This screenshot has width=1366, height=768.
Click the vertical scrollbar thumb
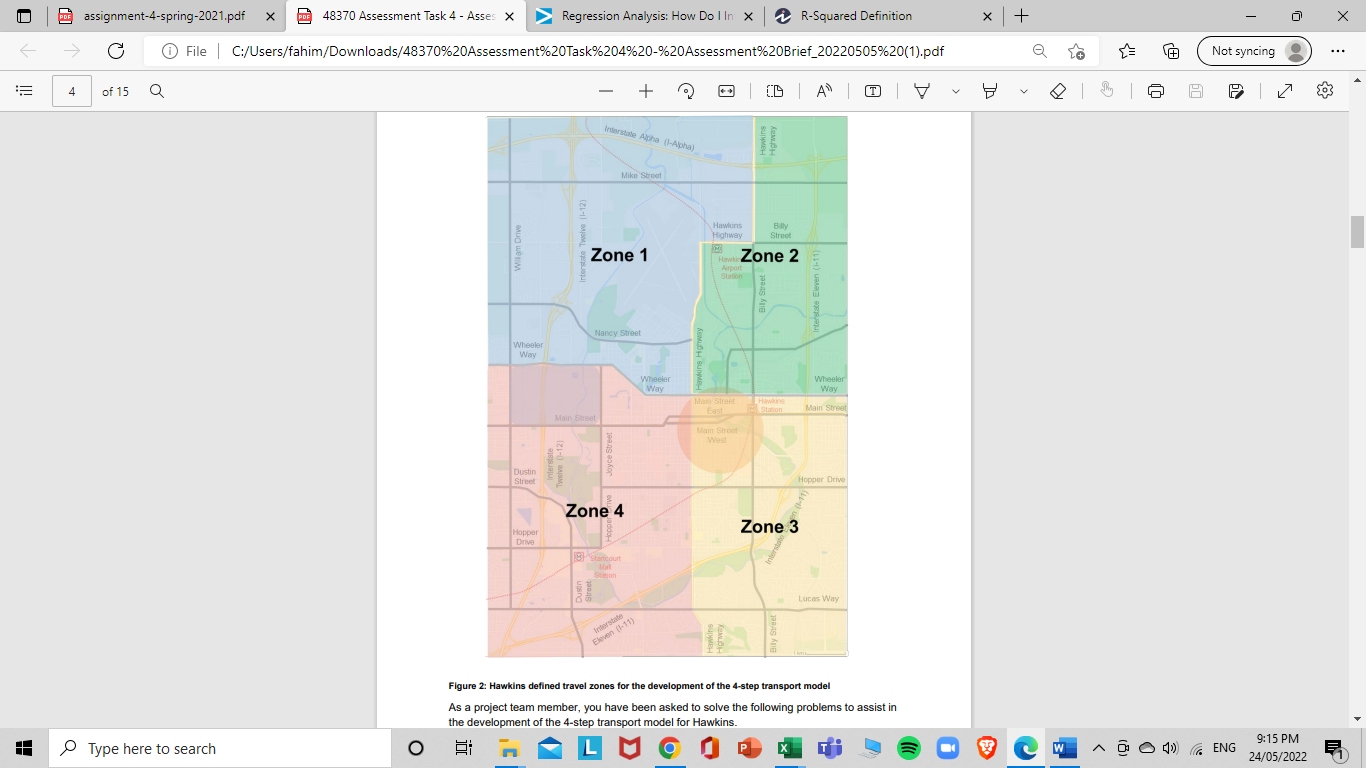coord(1357,231)
